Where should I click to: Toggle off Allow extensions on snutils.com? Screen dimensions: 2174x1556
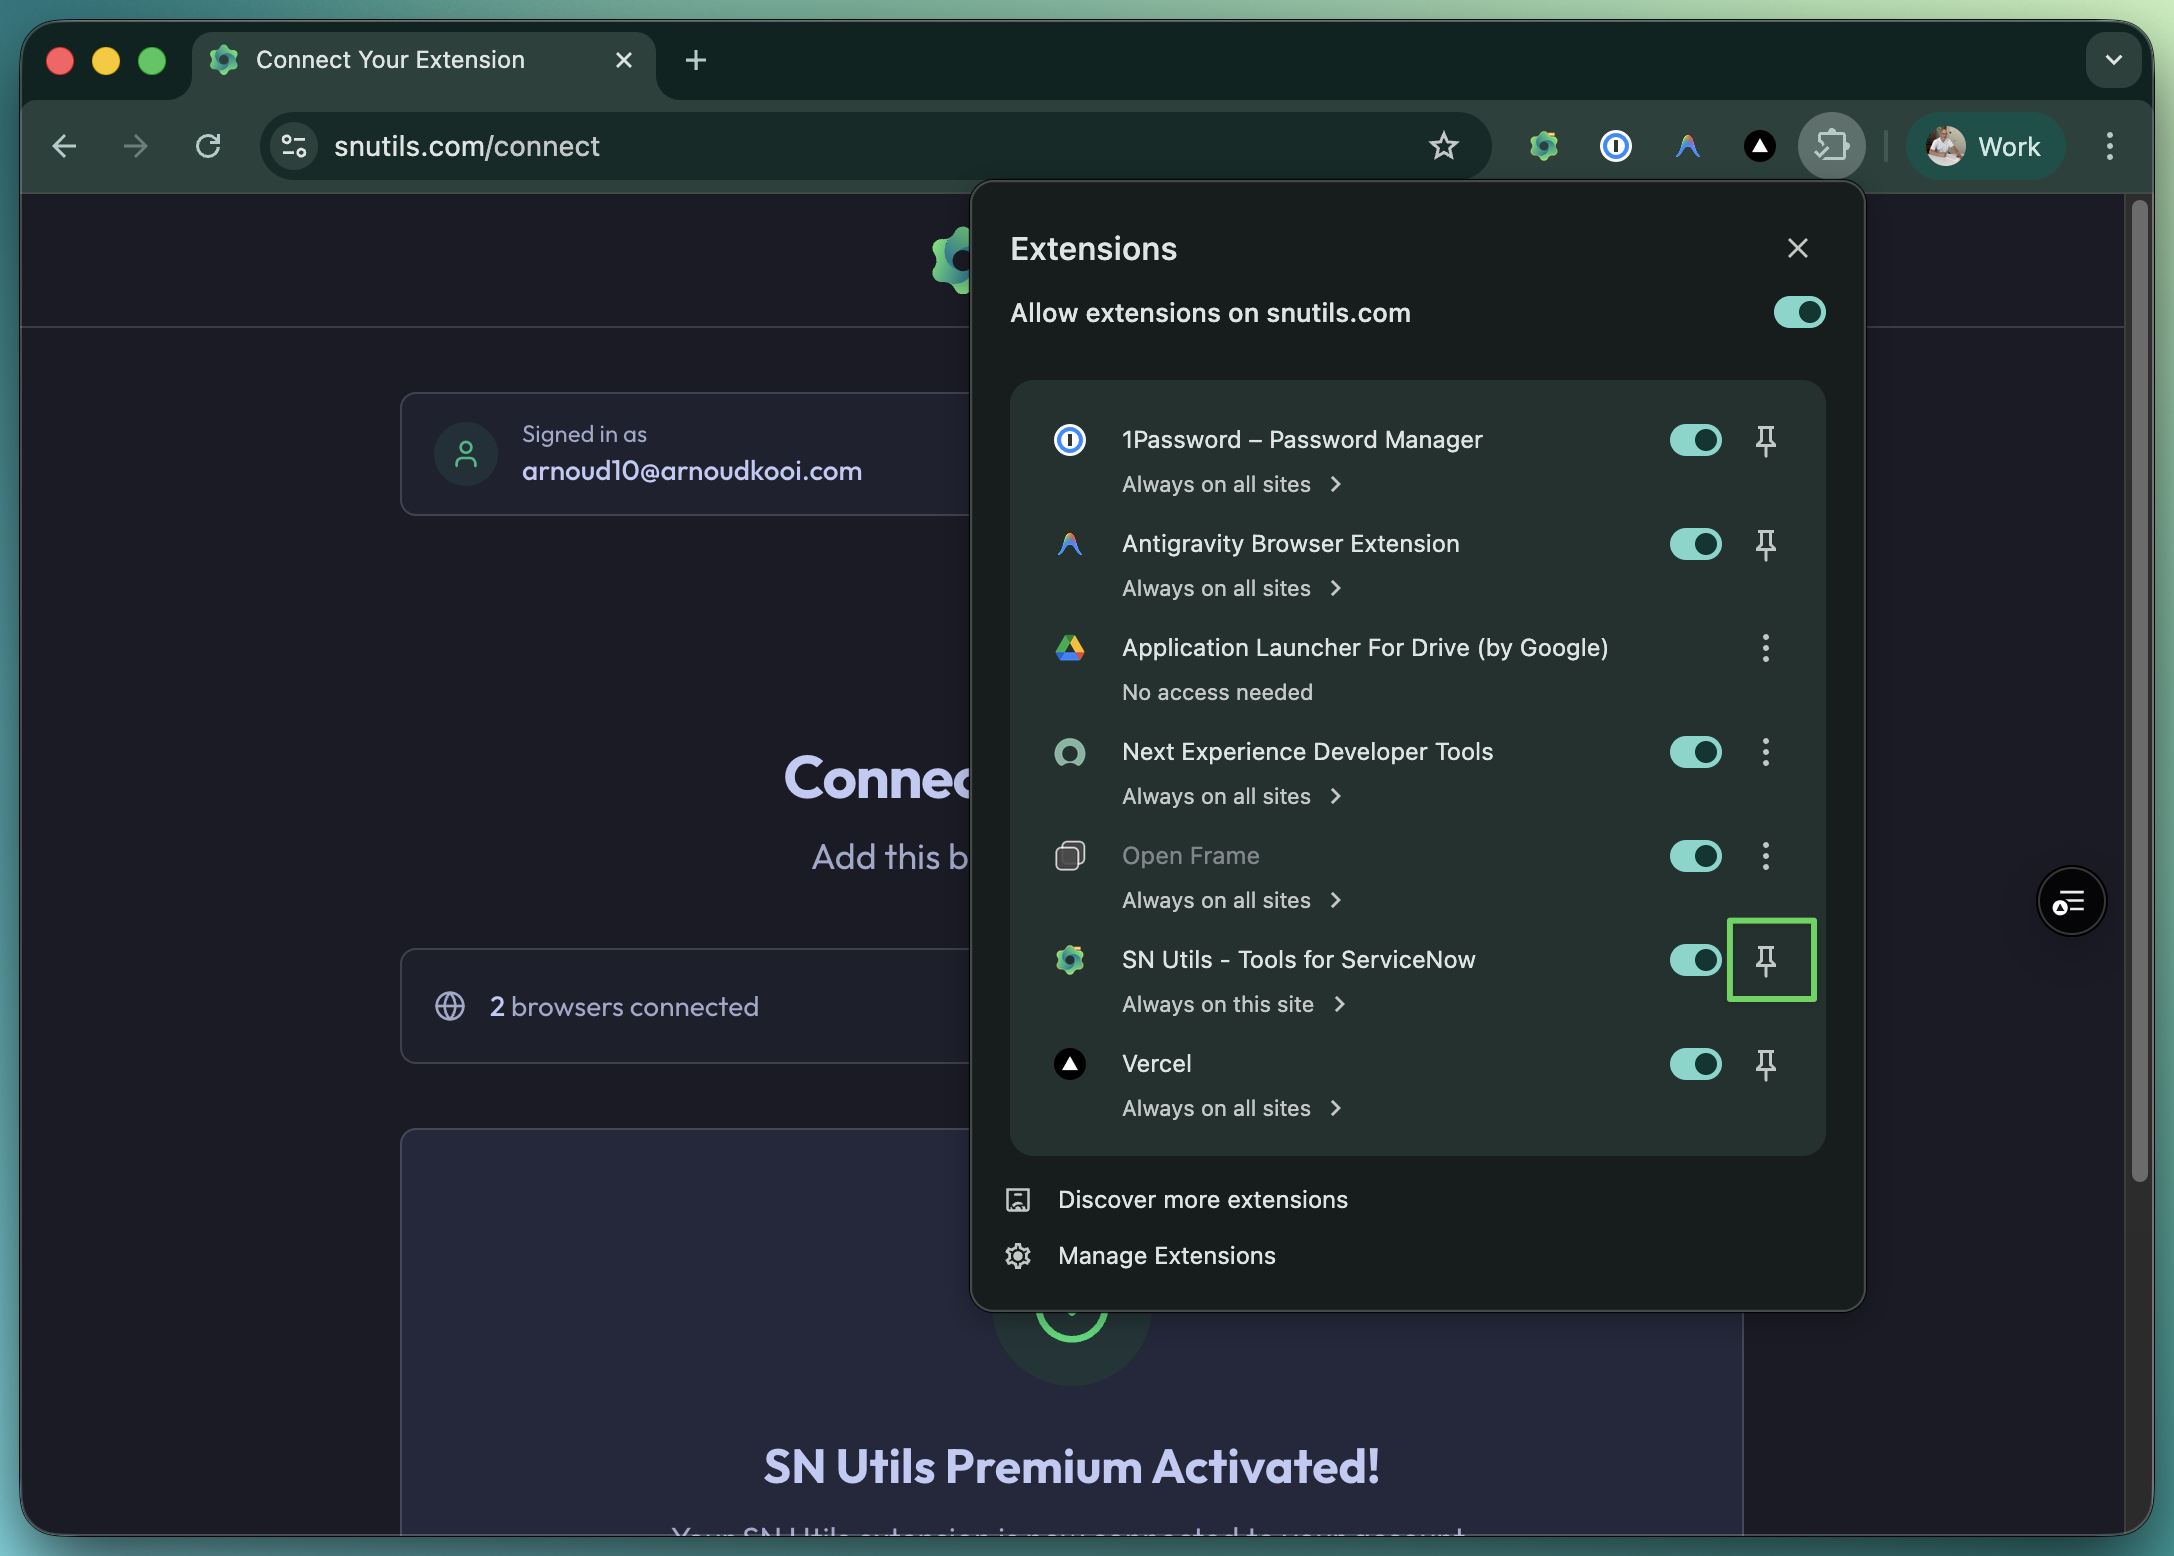coord(1798,312)
